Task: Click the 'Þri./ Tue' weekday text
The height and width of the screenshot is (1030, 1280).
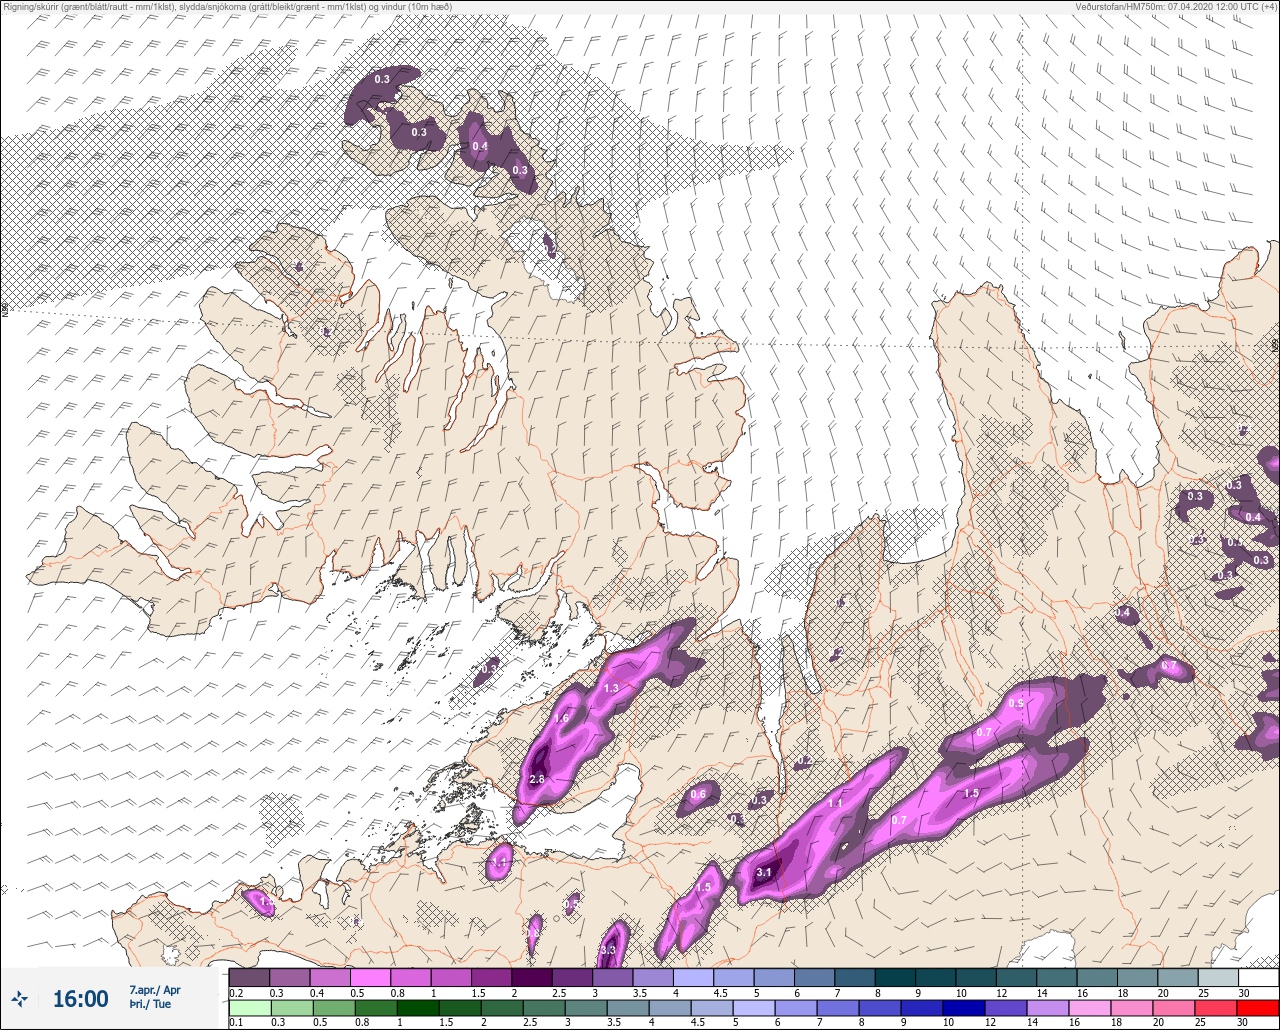Action: click(x=150, y=1004)
